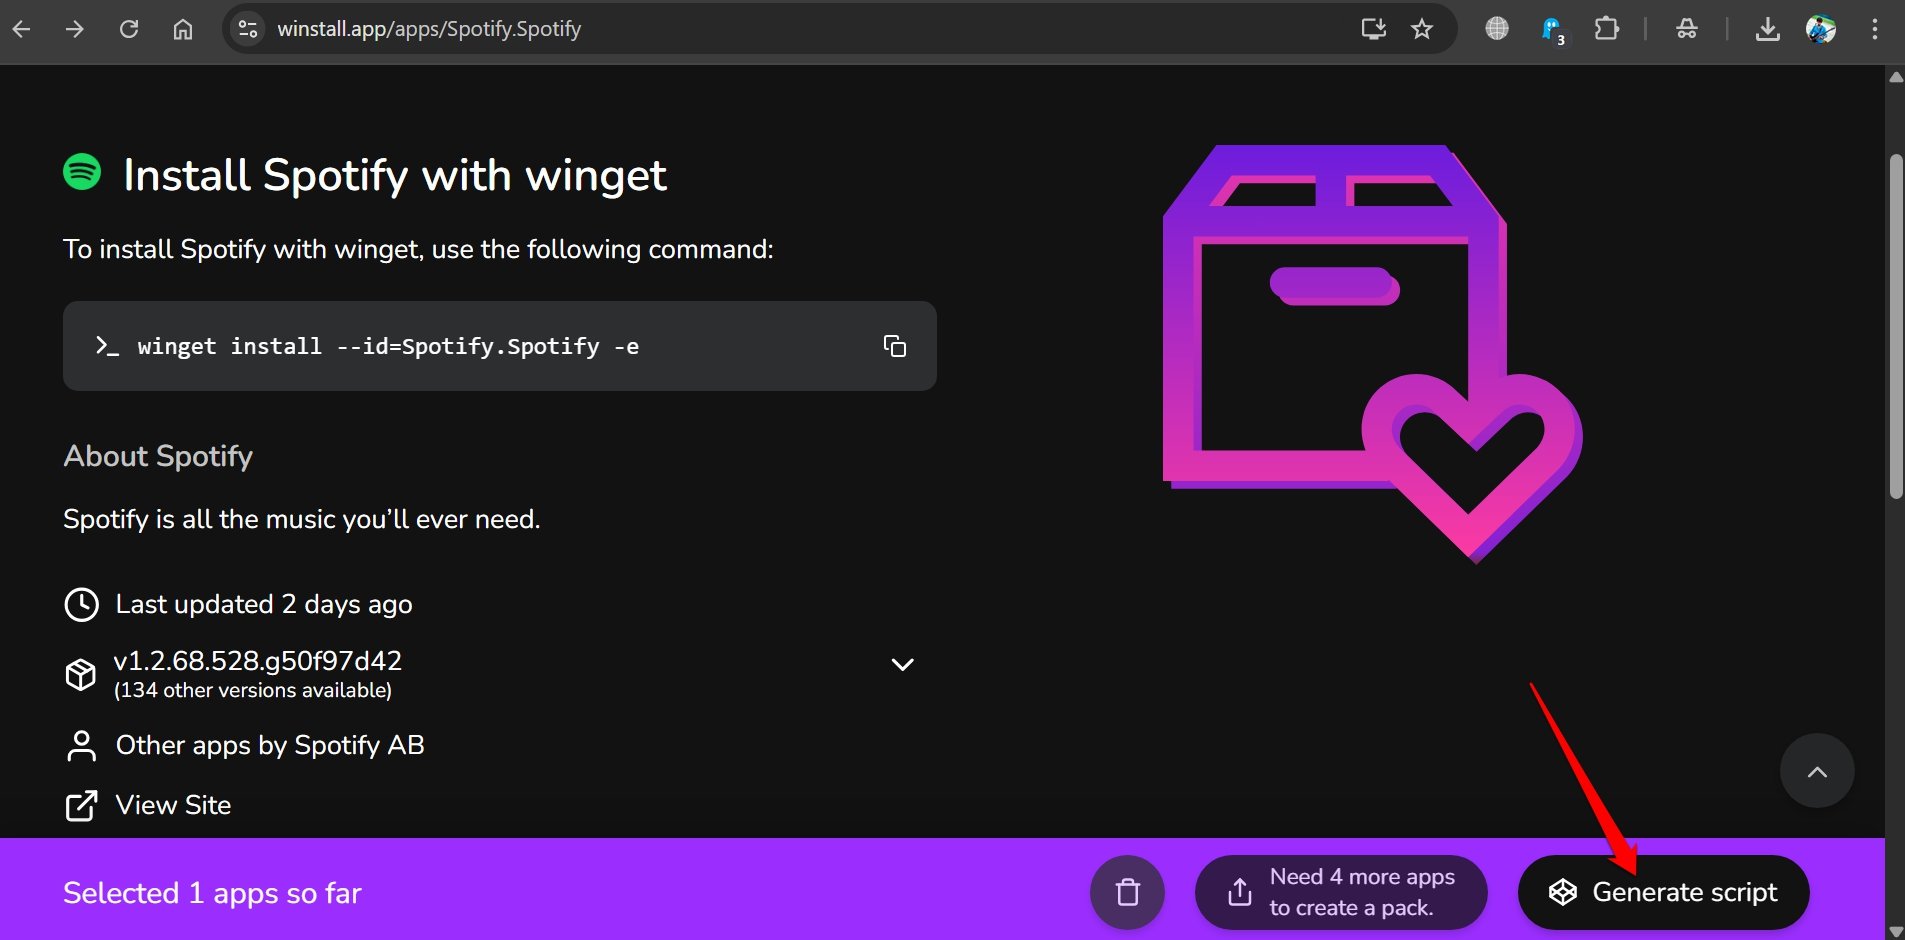The width and height of the screenshot is (1905, 940).
Task: Open the View Site link
Action: pos(173,805)
